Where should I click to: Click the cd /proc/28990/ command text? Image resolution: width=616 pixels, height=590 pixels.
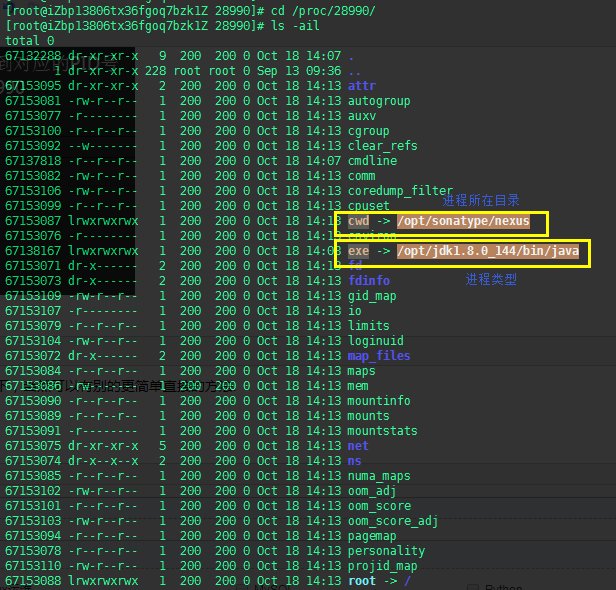point(323,11)
